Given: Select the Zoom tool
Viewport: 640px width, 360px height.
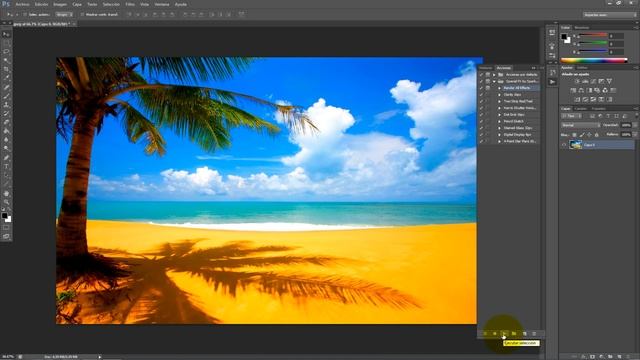Looking at the screenshot, I should 6,202.
